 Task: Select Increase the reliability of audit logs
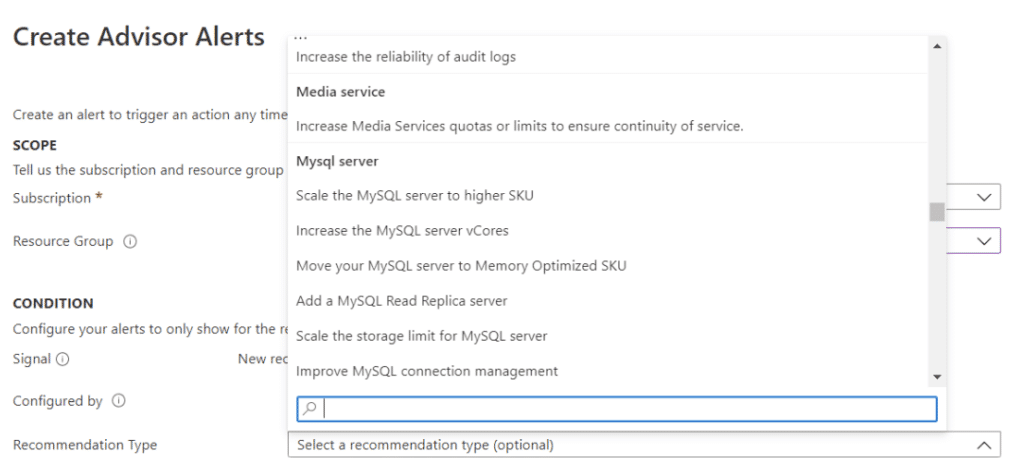coord(406,57)
